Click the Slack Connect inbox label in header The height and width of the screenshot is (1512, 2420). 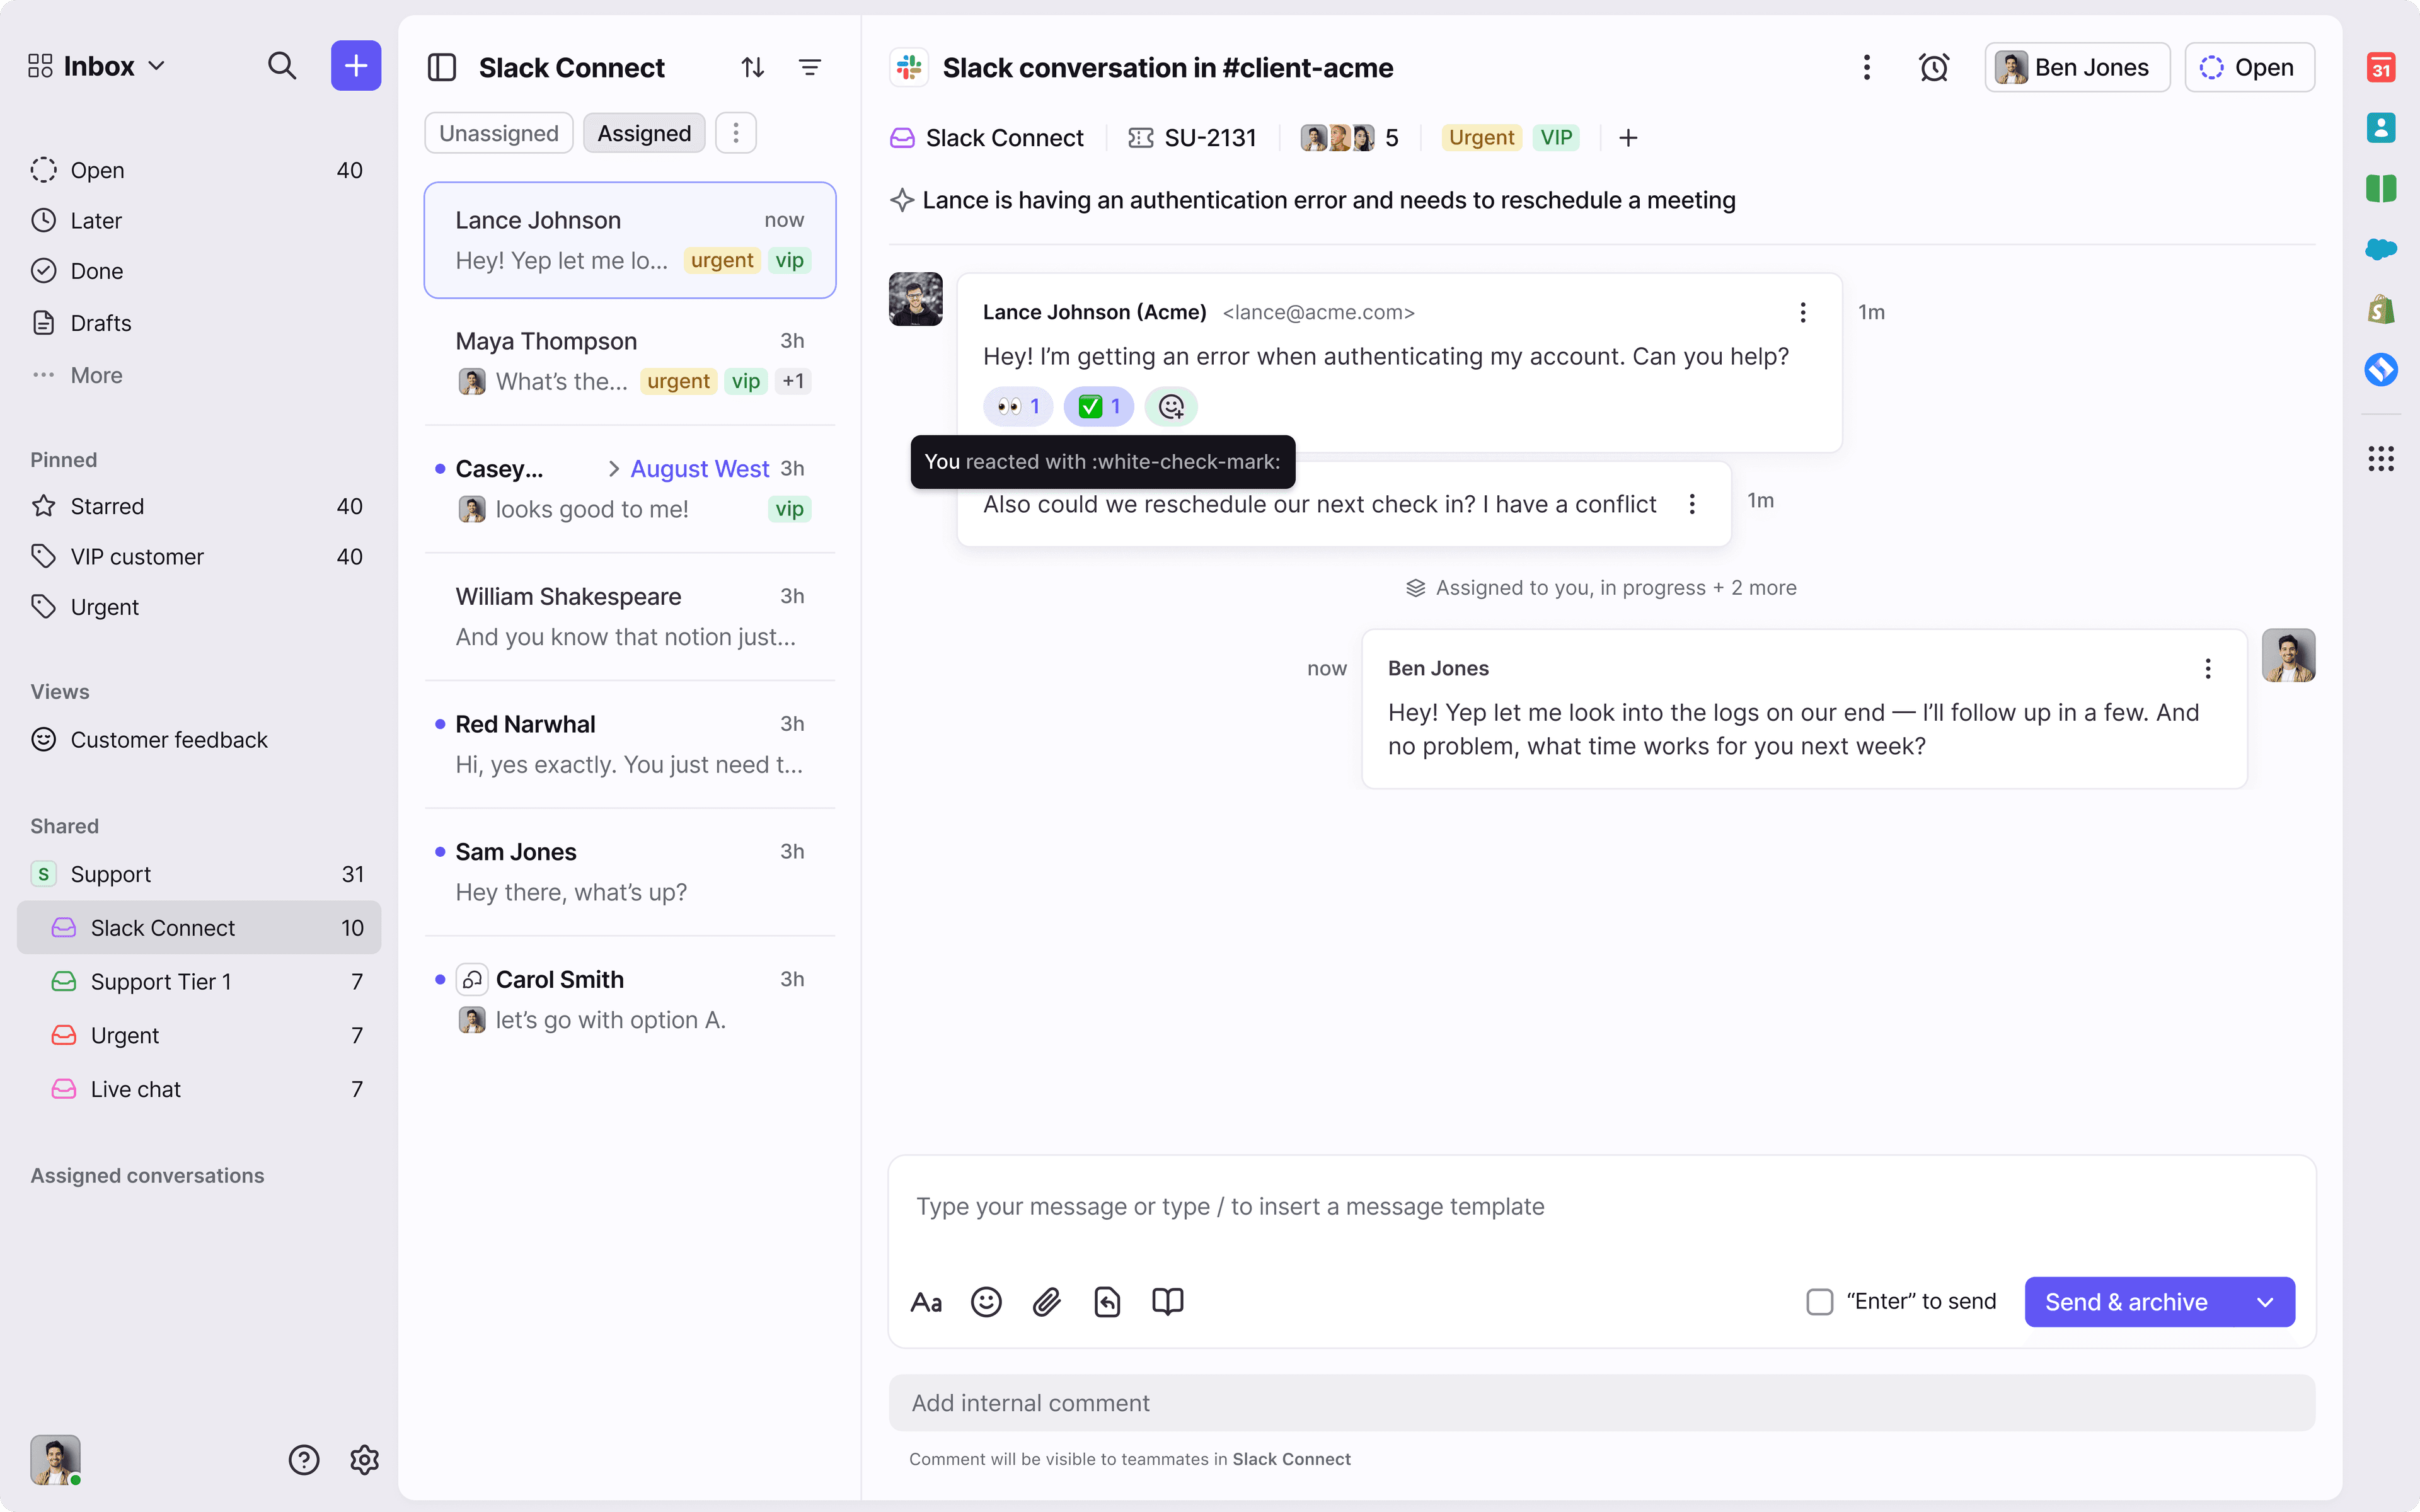pos(986,138)
